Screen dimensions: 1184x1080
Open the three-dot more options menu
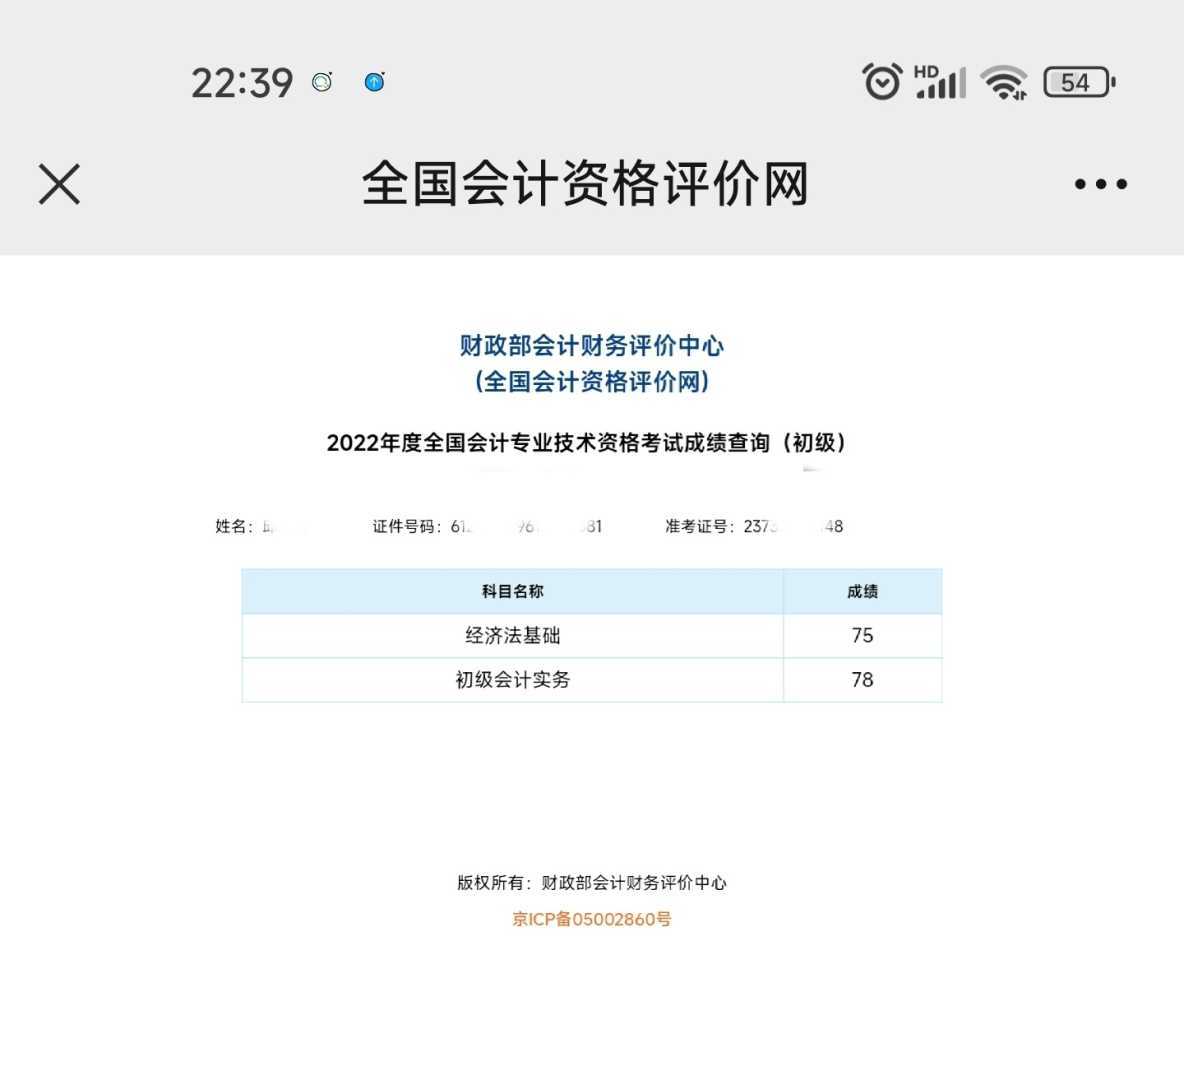coord(1100,184)
